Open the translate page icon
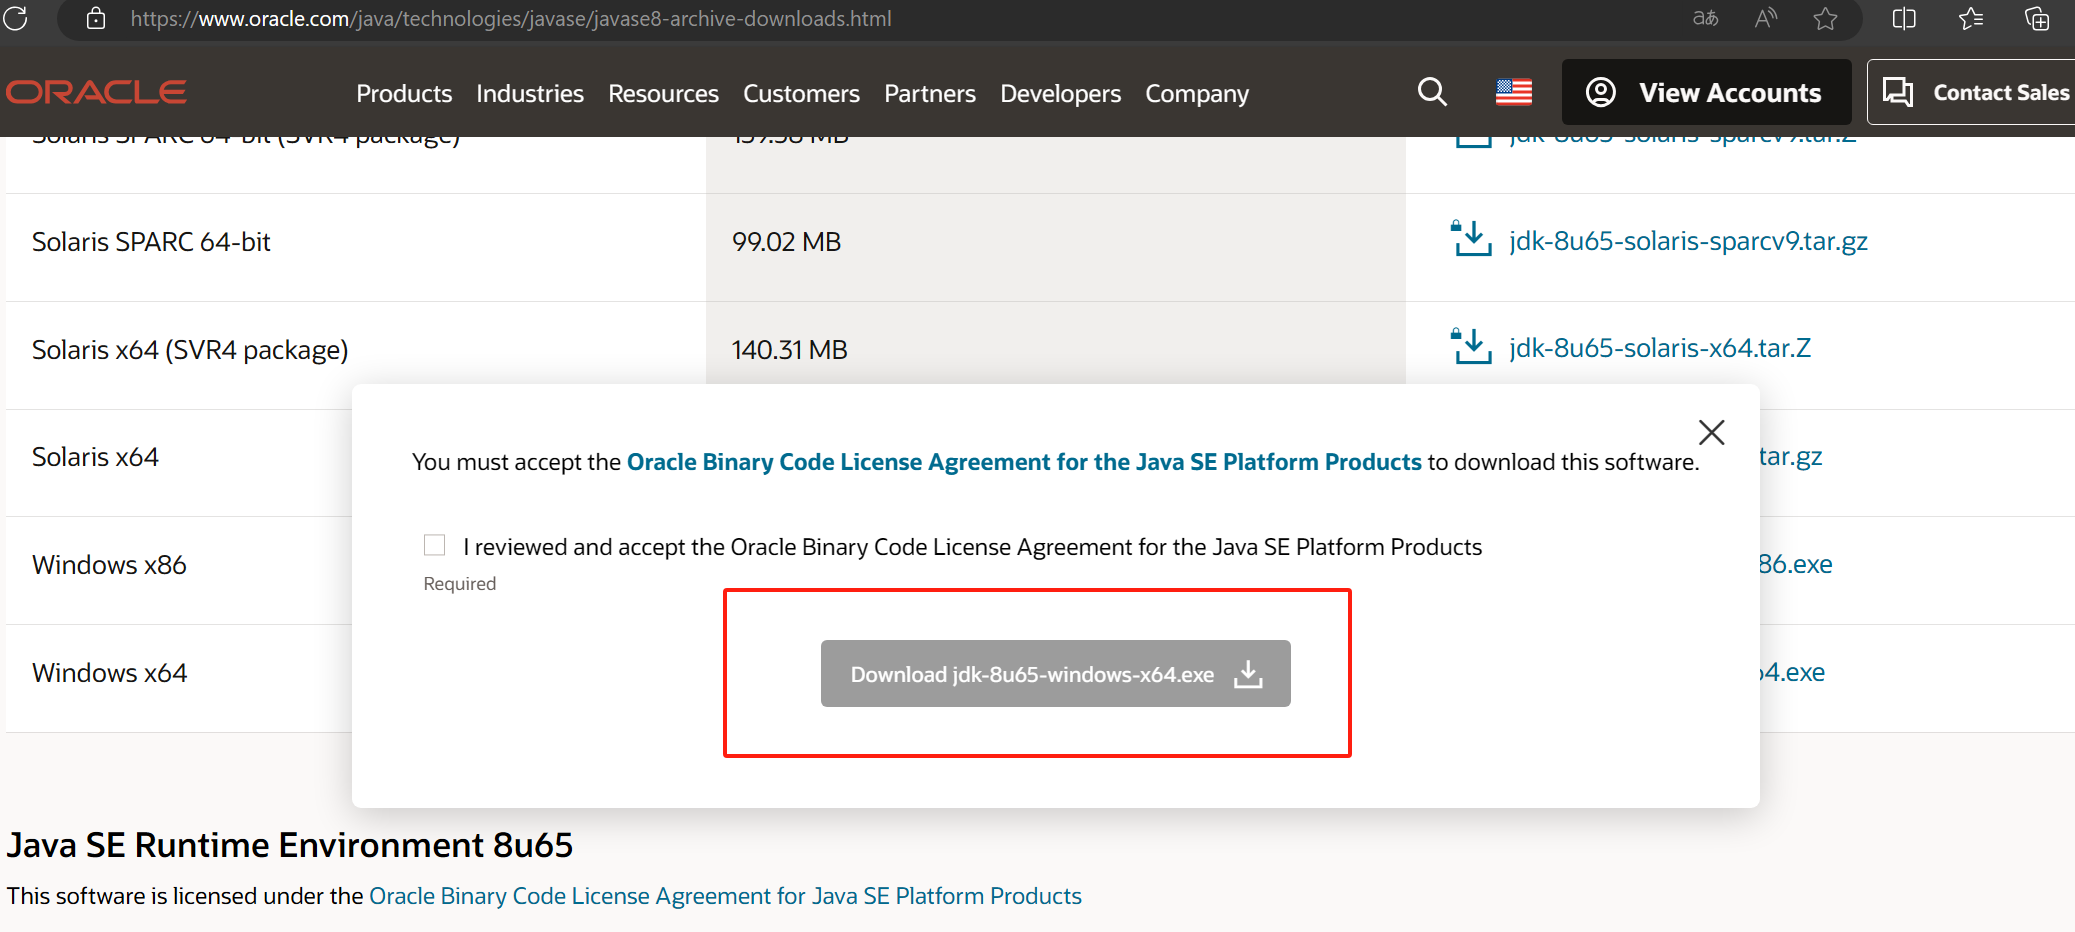2075x932 pixels. [x=1705, y=18]
